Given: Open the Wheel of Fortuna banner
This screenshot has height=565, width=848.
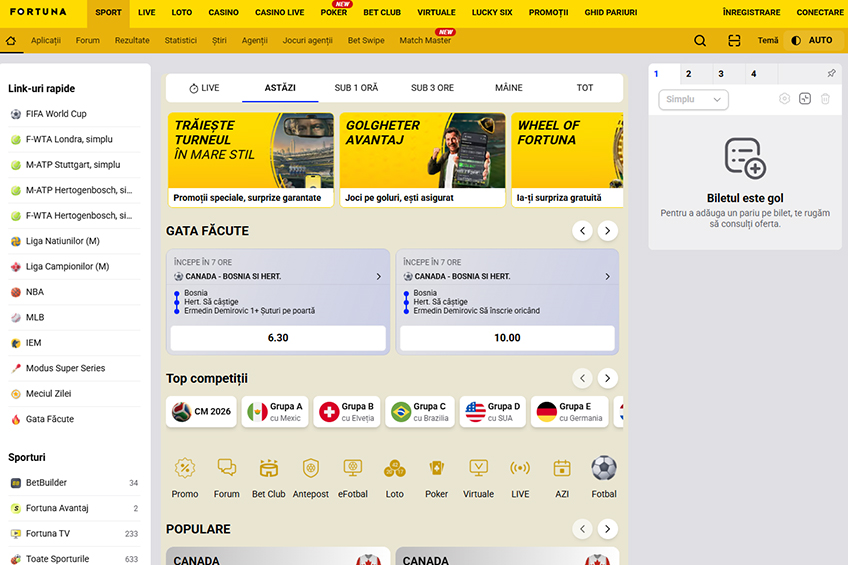Looking at the screenshot, I should click(567, 160).
